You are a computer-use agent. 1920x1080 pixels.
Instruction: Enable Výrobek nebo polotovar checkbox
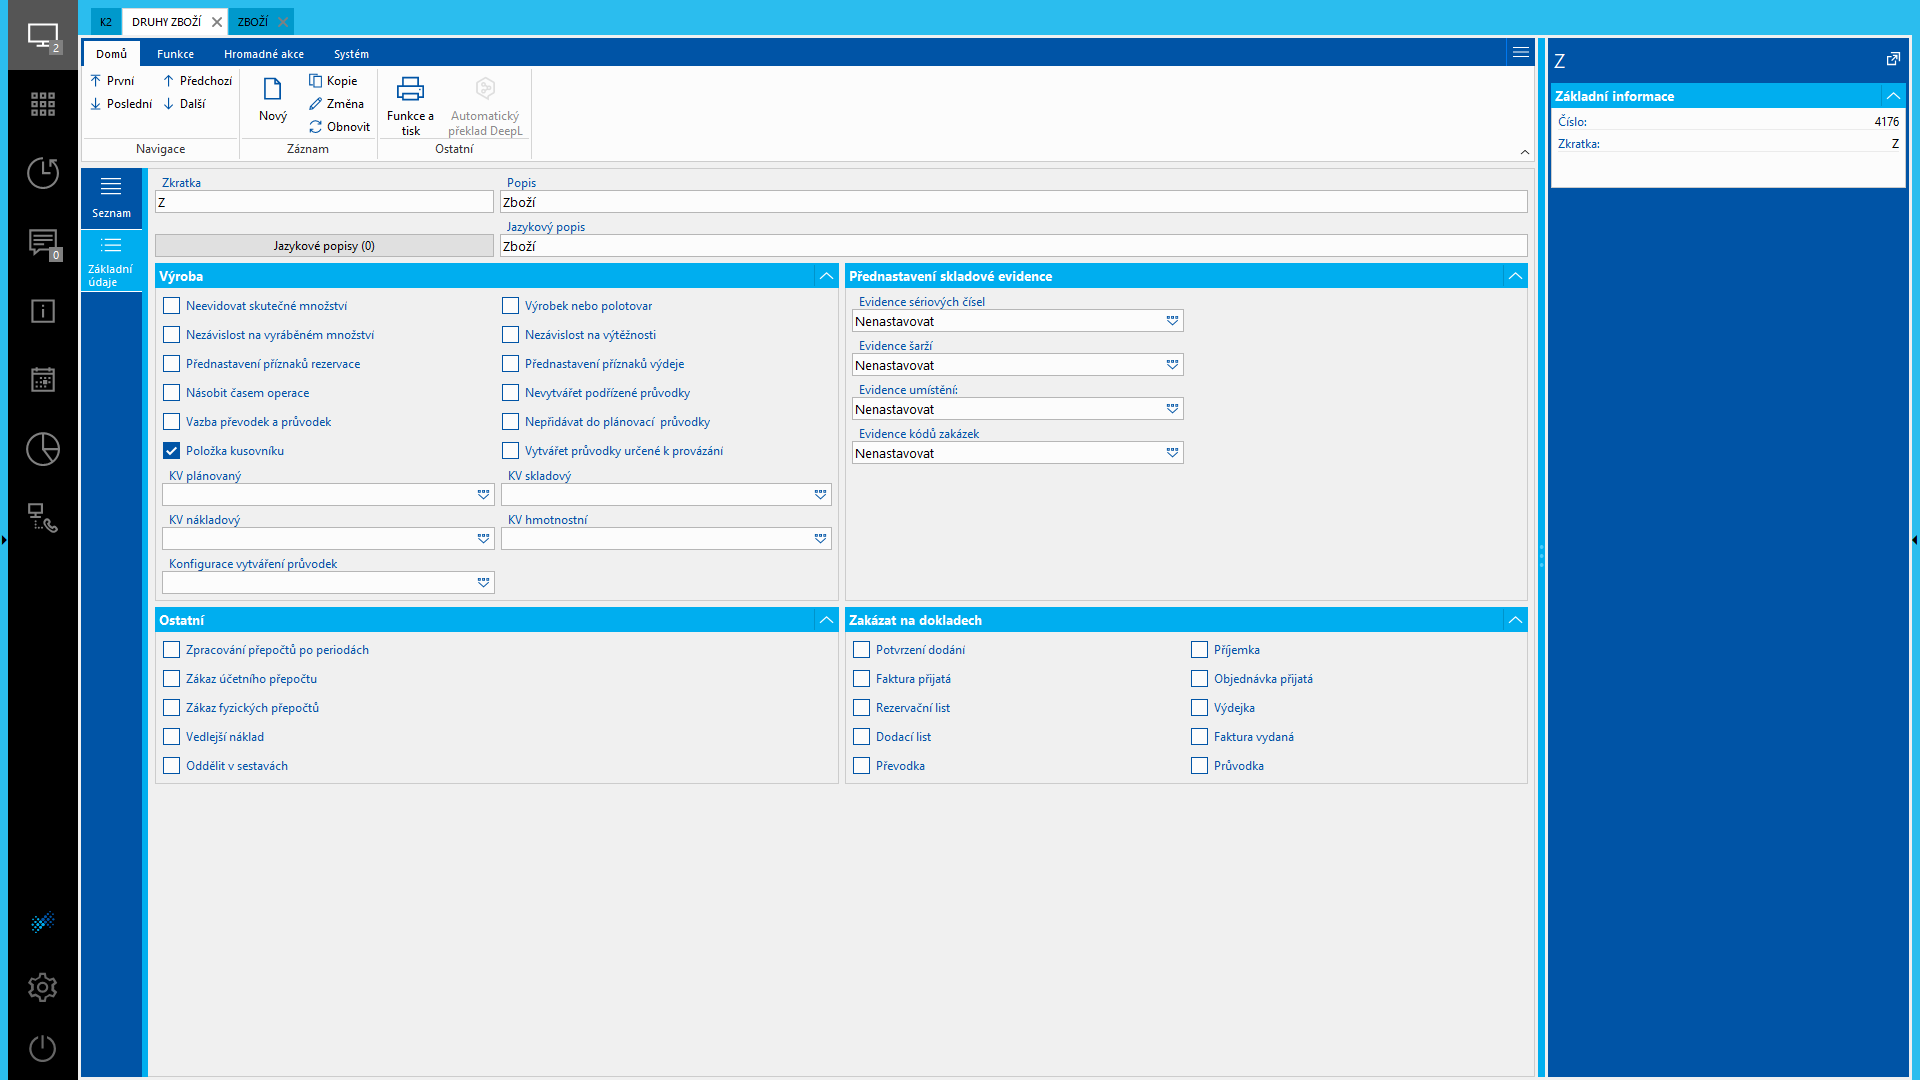point(511,306)
